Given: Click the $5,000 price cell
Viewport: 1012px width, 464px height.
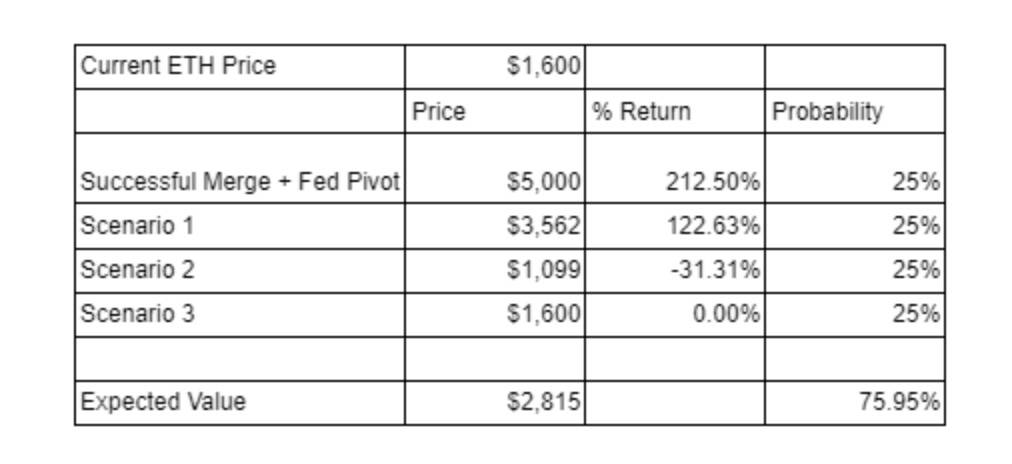Looking at the screenshot, I should click(x=495, y=182).
